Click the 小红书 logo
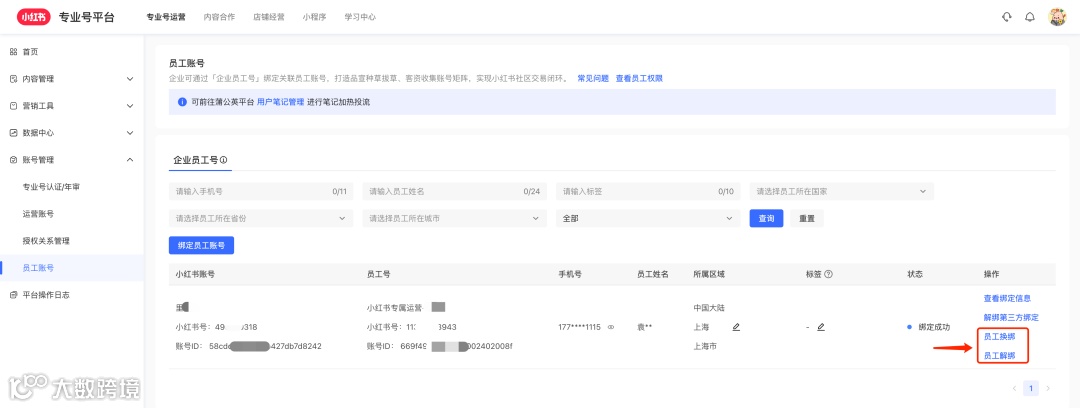Viewport: 1080px width, 408px height. [x=34, y=17]
